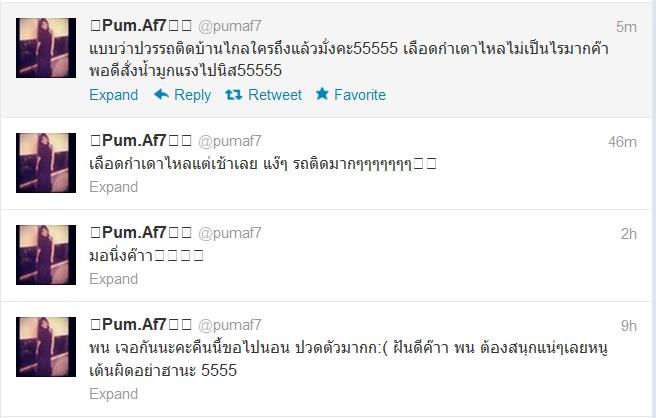This screenshot has width=656, height=418.
Task: Open the 46m timestamp link
Action: (623, 142)
